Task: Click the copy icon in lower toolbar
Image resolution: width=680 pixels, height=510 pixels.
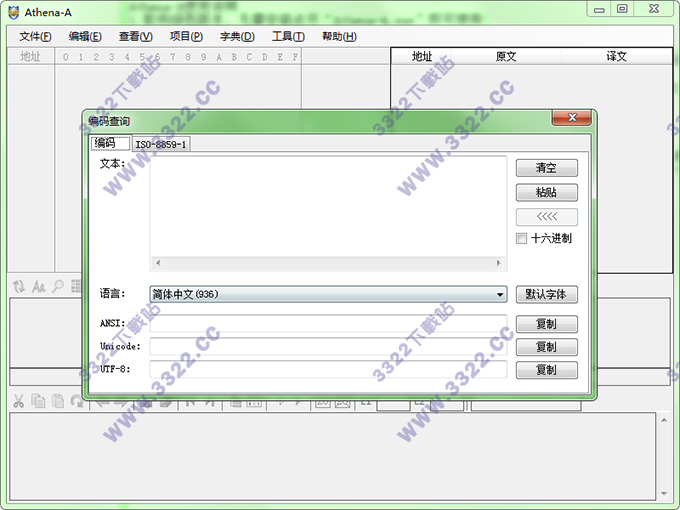Action: (38, 401)
